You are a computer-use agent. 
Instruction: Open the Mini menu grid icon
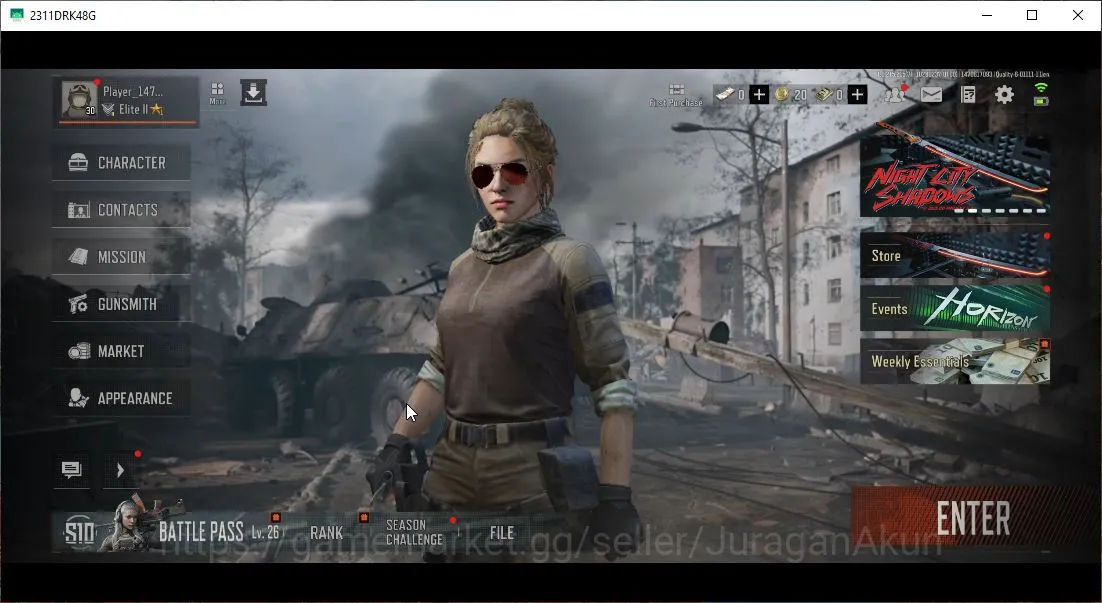(217, 93)
